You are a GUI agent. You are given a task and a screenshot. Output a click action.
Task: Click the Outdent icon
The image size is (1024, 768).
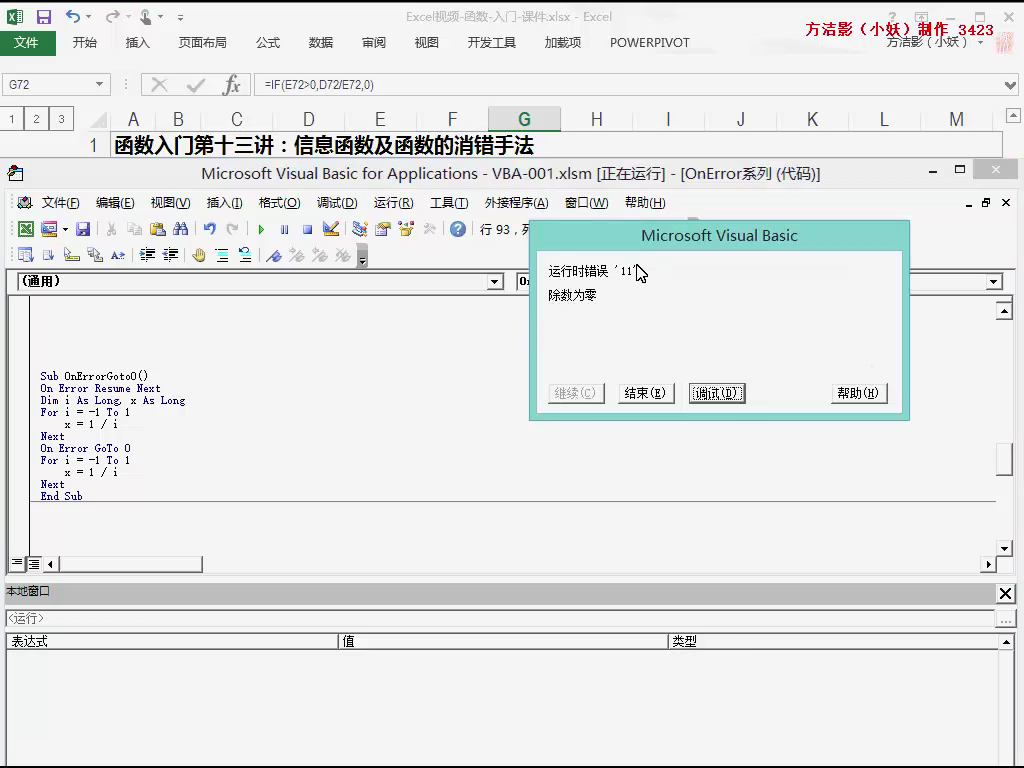click(170, 255)
